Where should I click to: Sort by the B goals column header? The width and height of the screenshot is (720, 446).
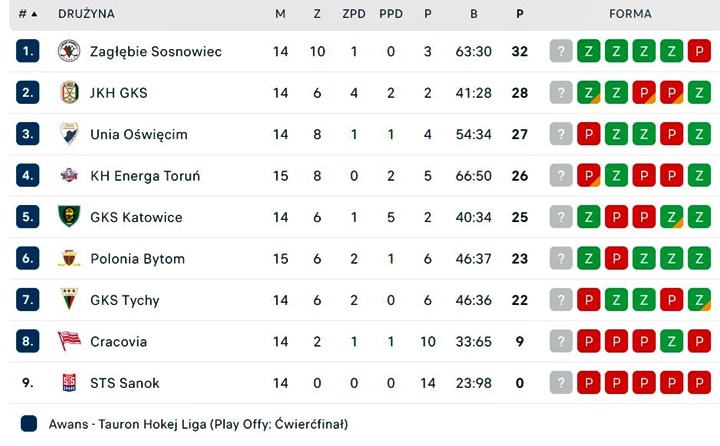point(473,14)
